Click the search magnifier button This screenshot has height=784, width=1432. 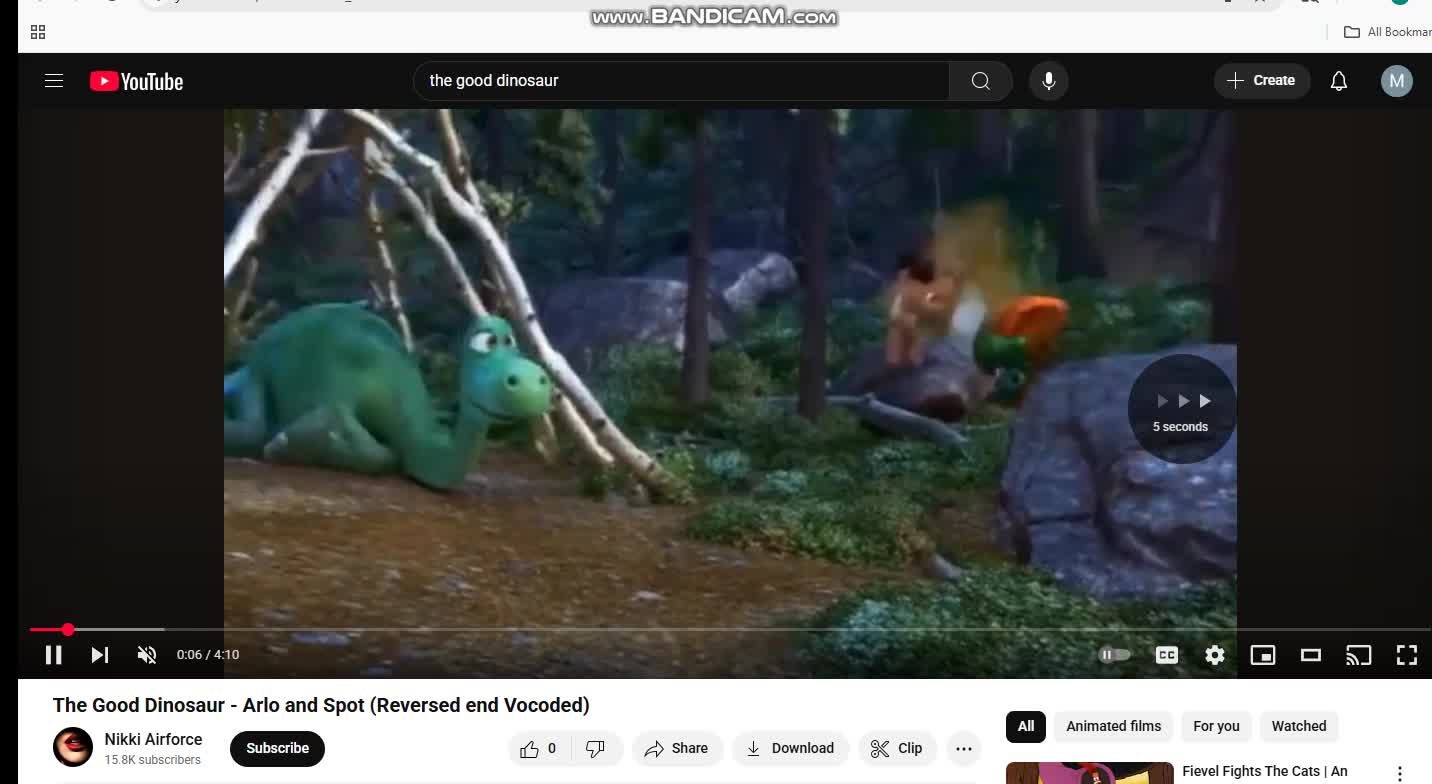click(x=980, y=81)
